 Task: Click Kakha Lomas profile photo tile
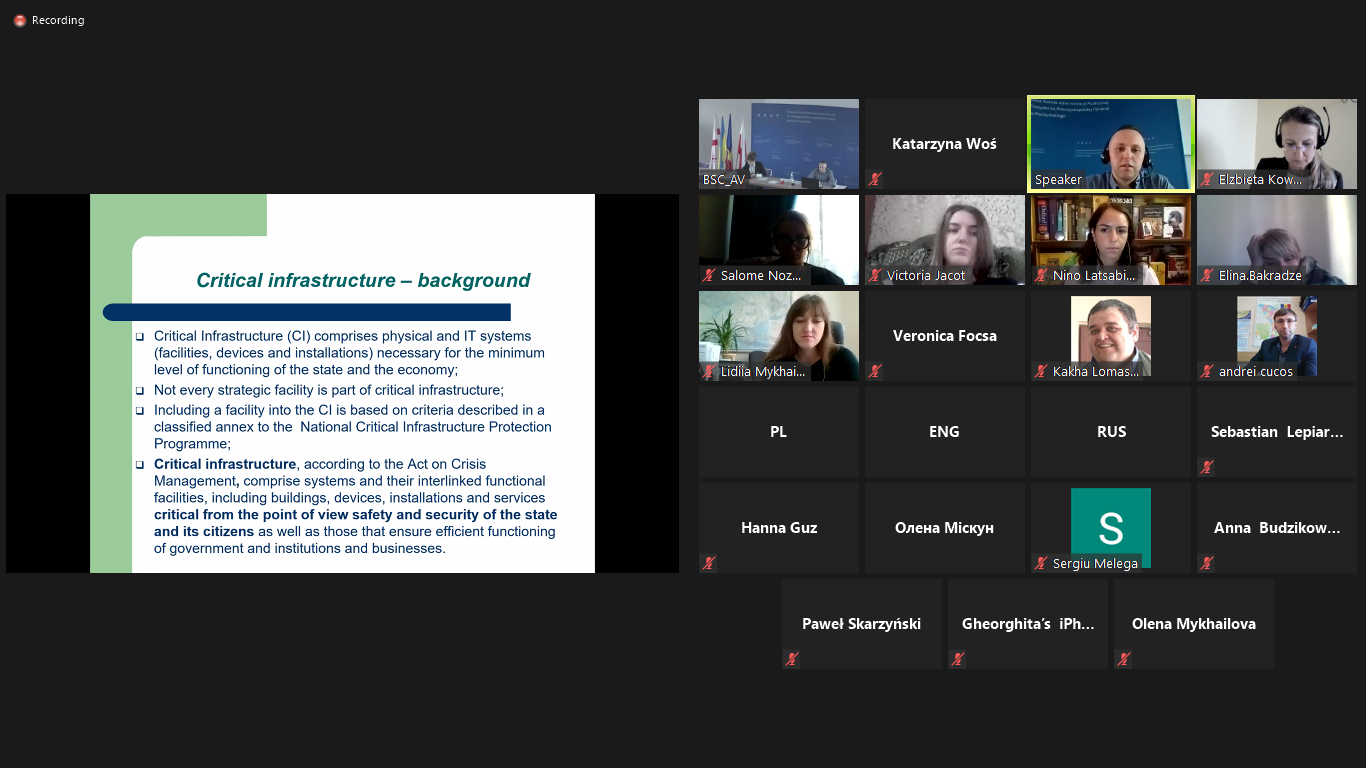click(x=1110, y=334)
